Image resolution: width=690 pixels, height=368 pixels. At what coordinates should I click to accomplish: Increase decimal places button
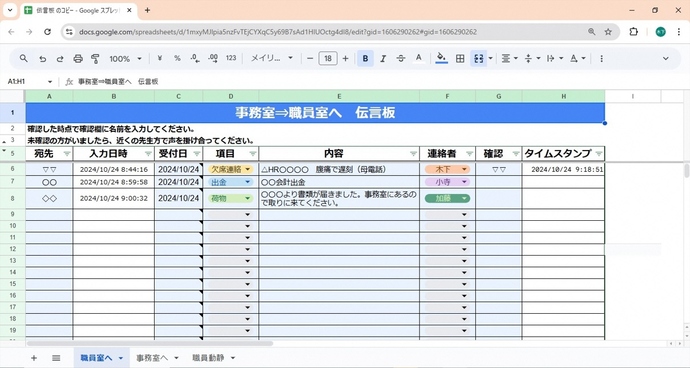(x=213, y=58)
